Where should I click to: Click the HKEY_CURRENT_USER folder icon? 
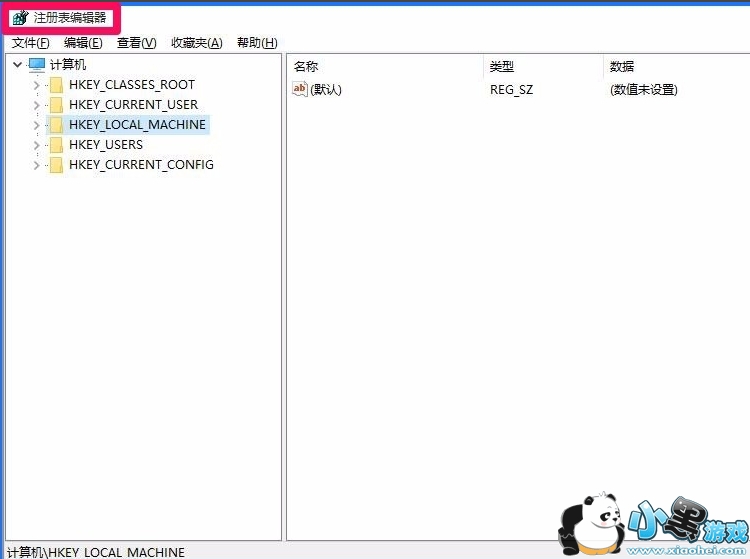click(x=56, y=105)
